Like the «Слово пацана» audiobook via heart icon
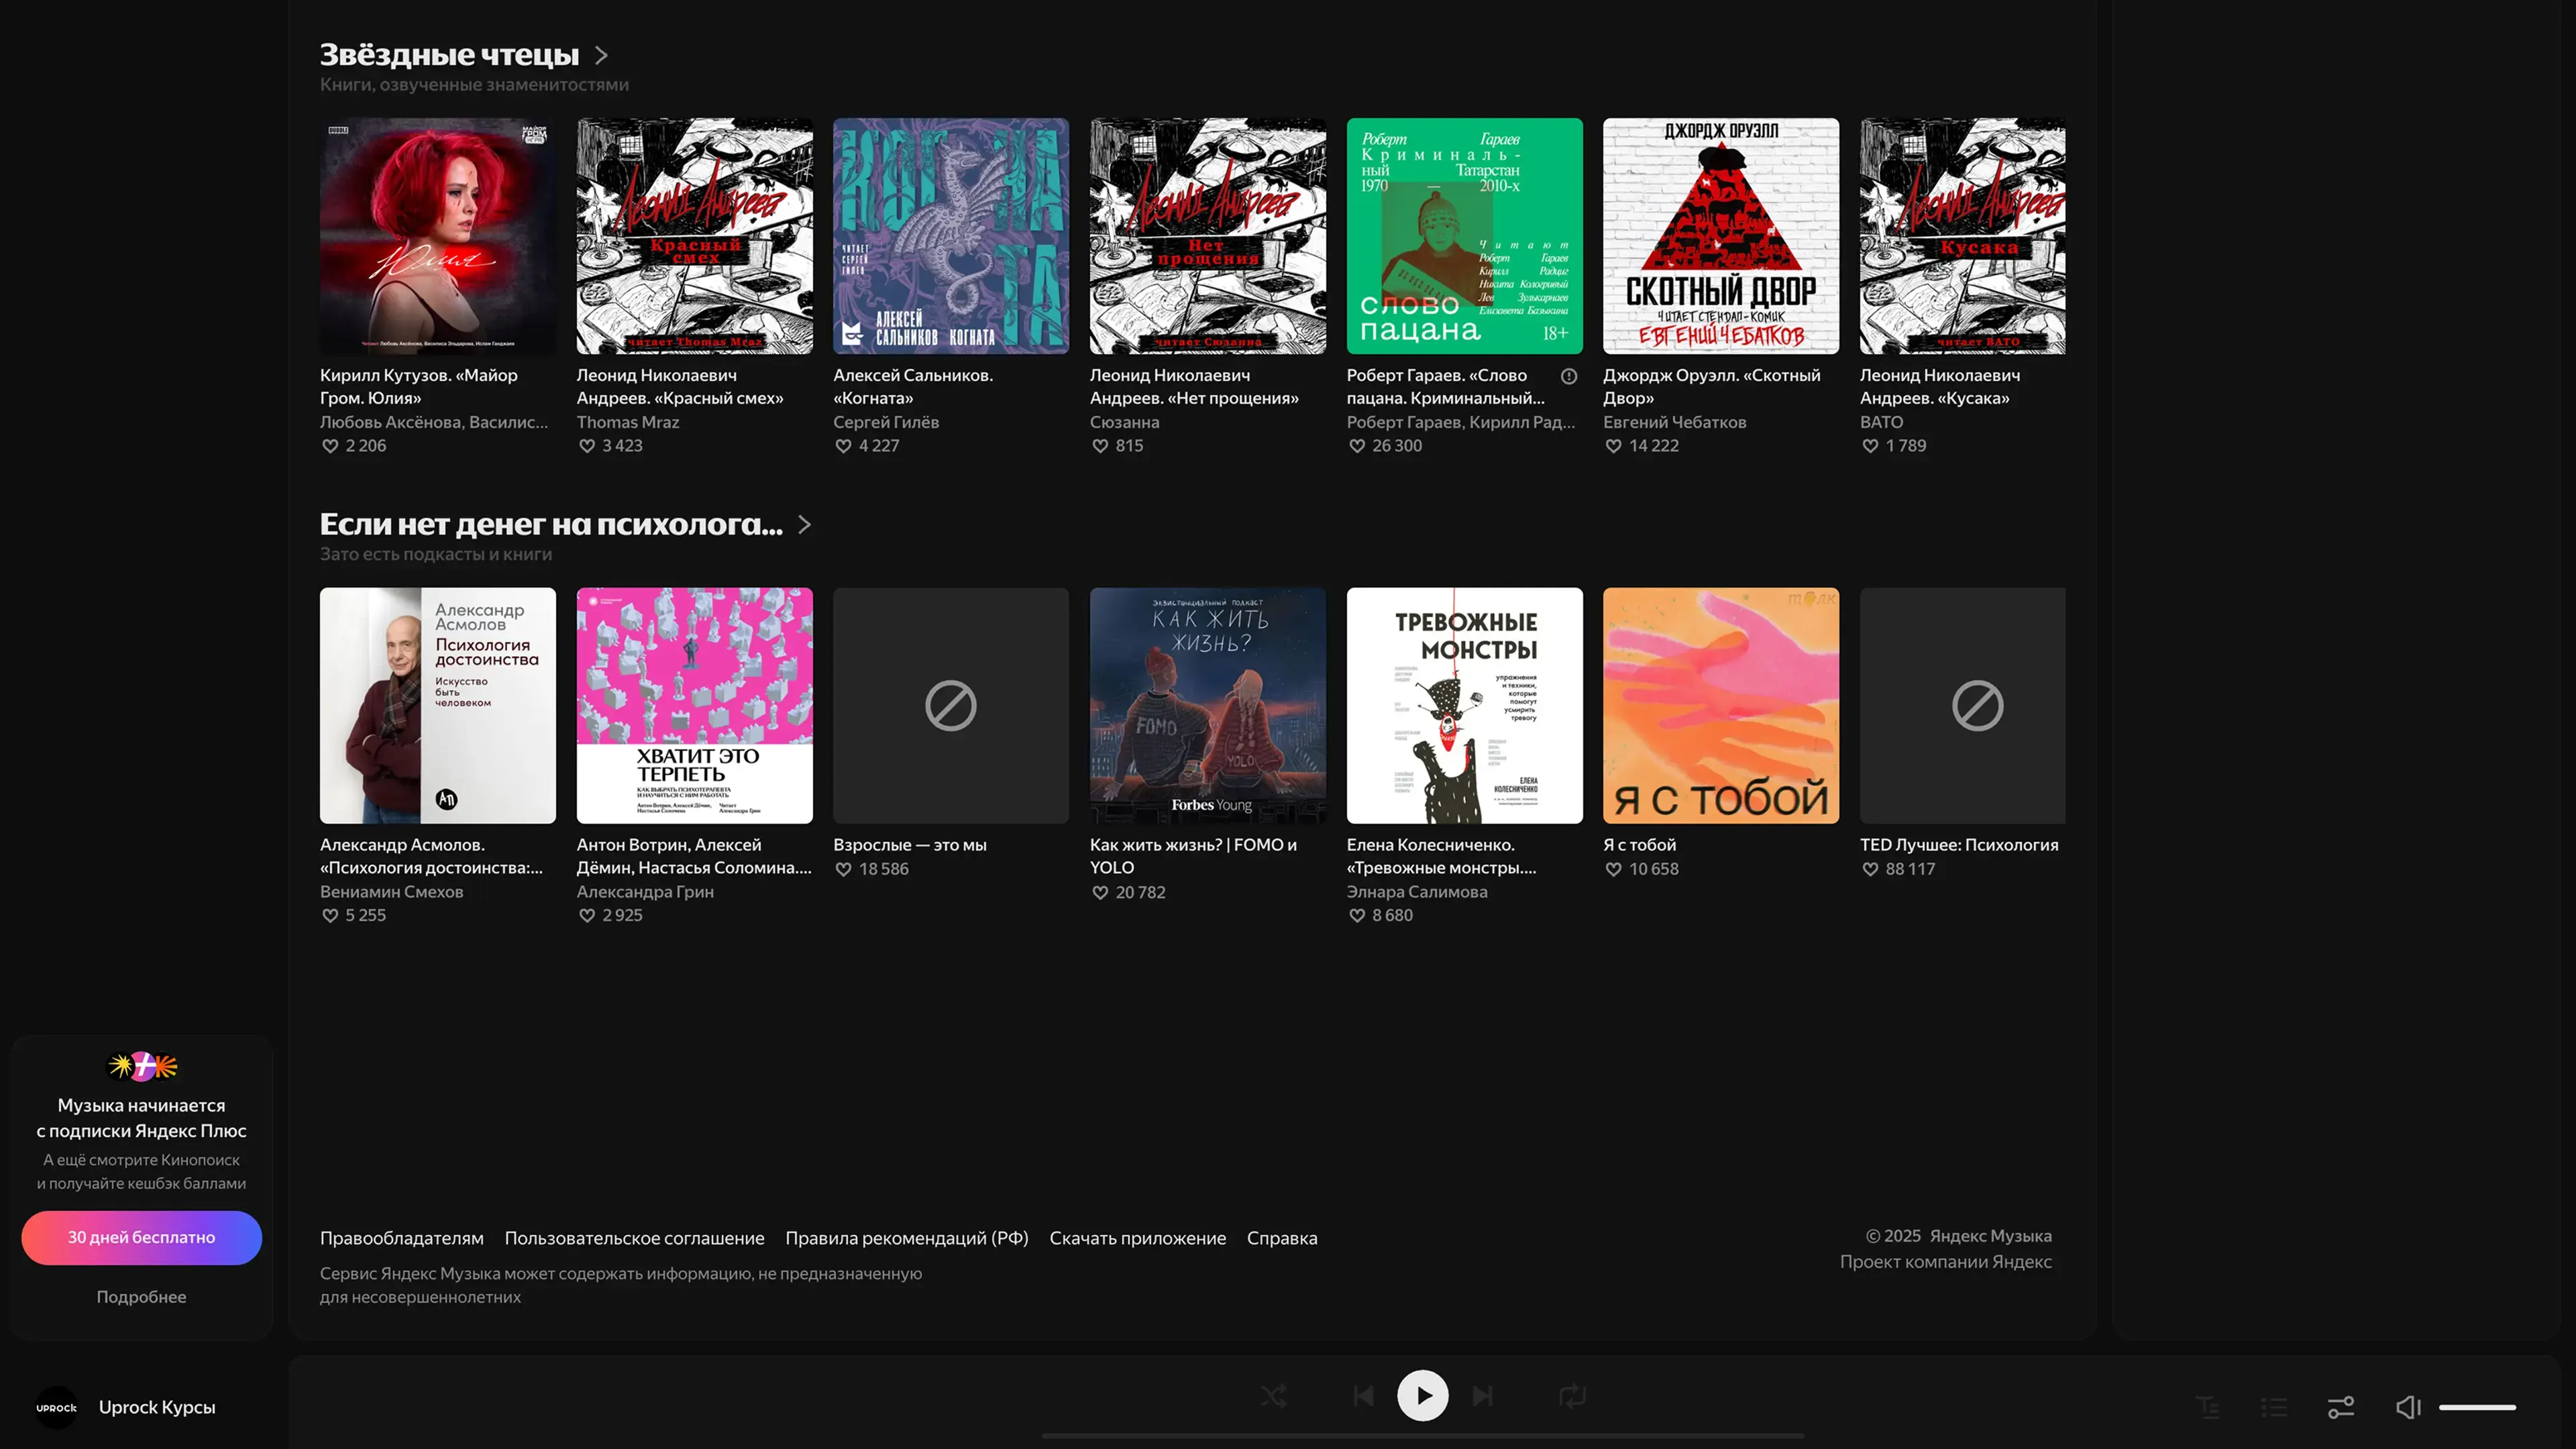Screen dimensions: 2576x1449 point(1357,446)
